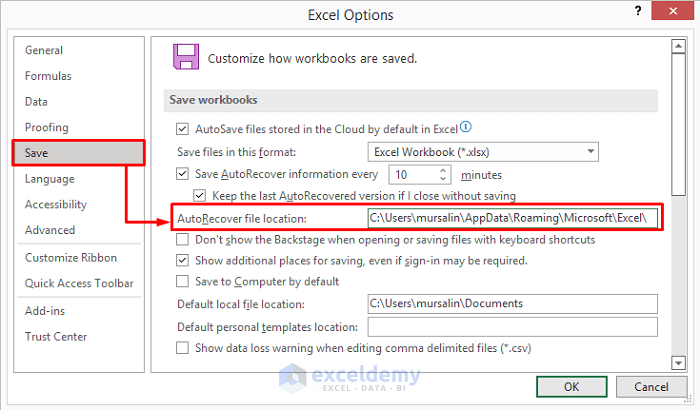Increase AutoRecover minutes with up arrow
This screenshot has height=410, width=700.
pos(443,169)
